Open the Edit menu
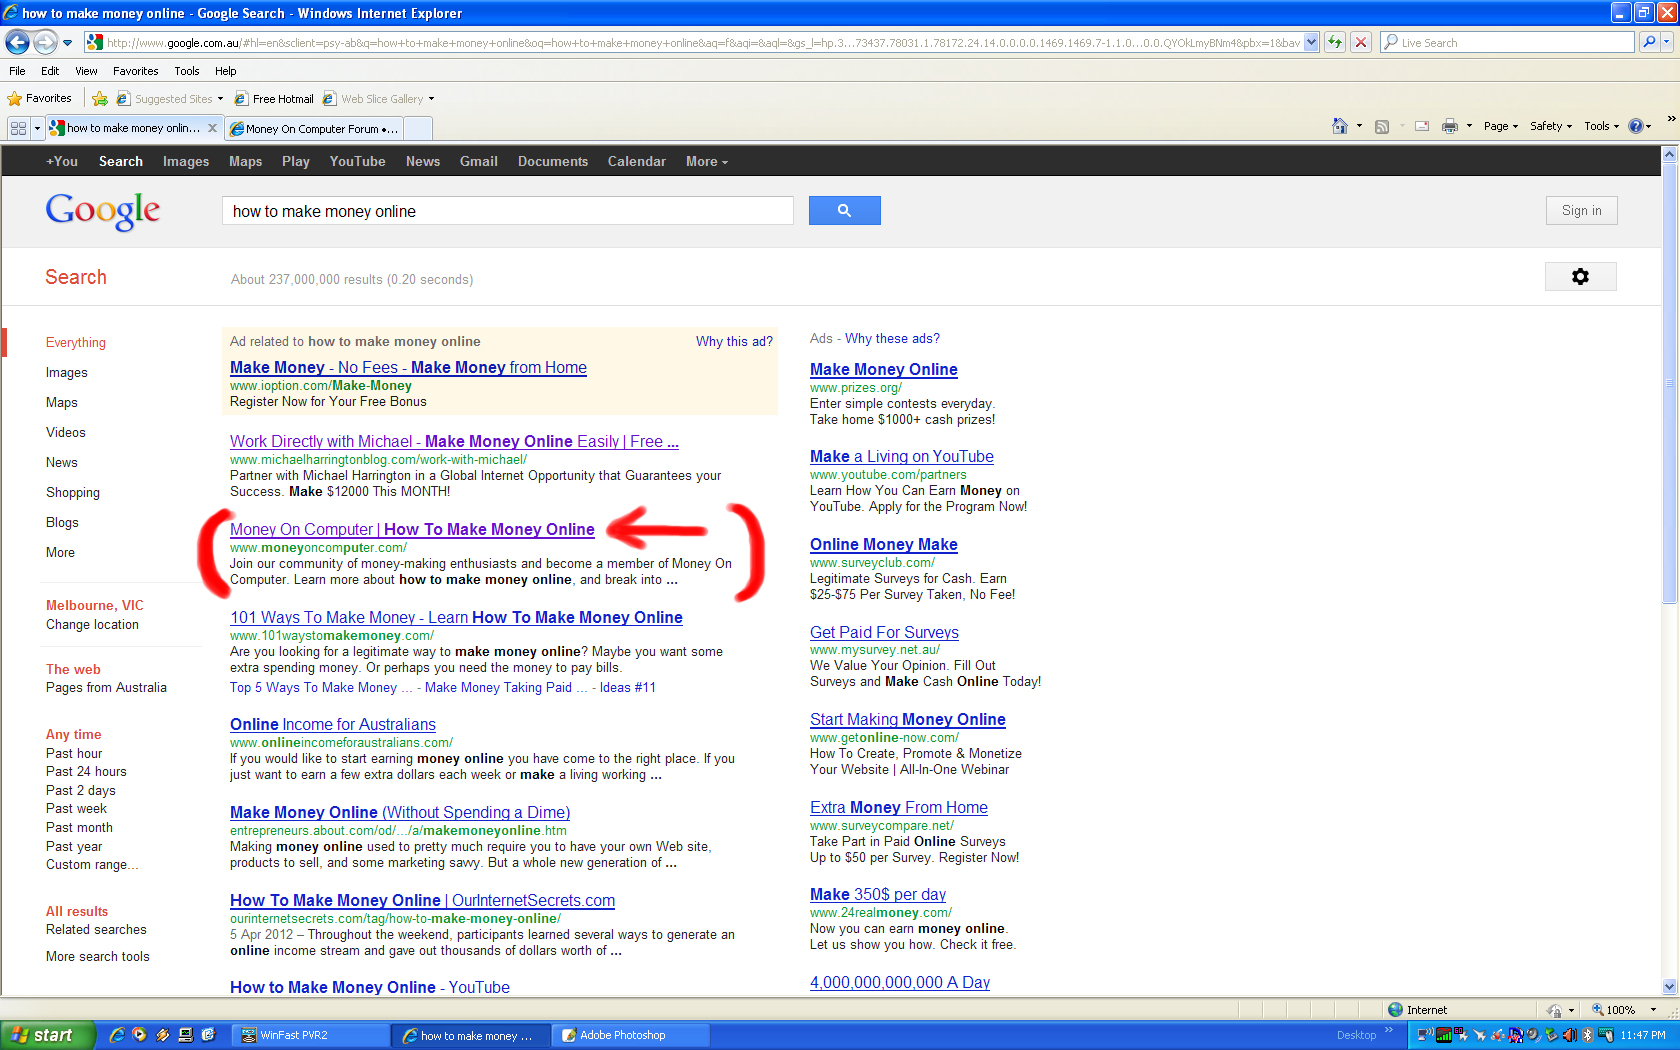The image size is (1680, 1050). 50,71
